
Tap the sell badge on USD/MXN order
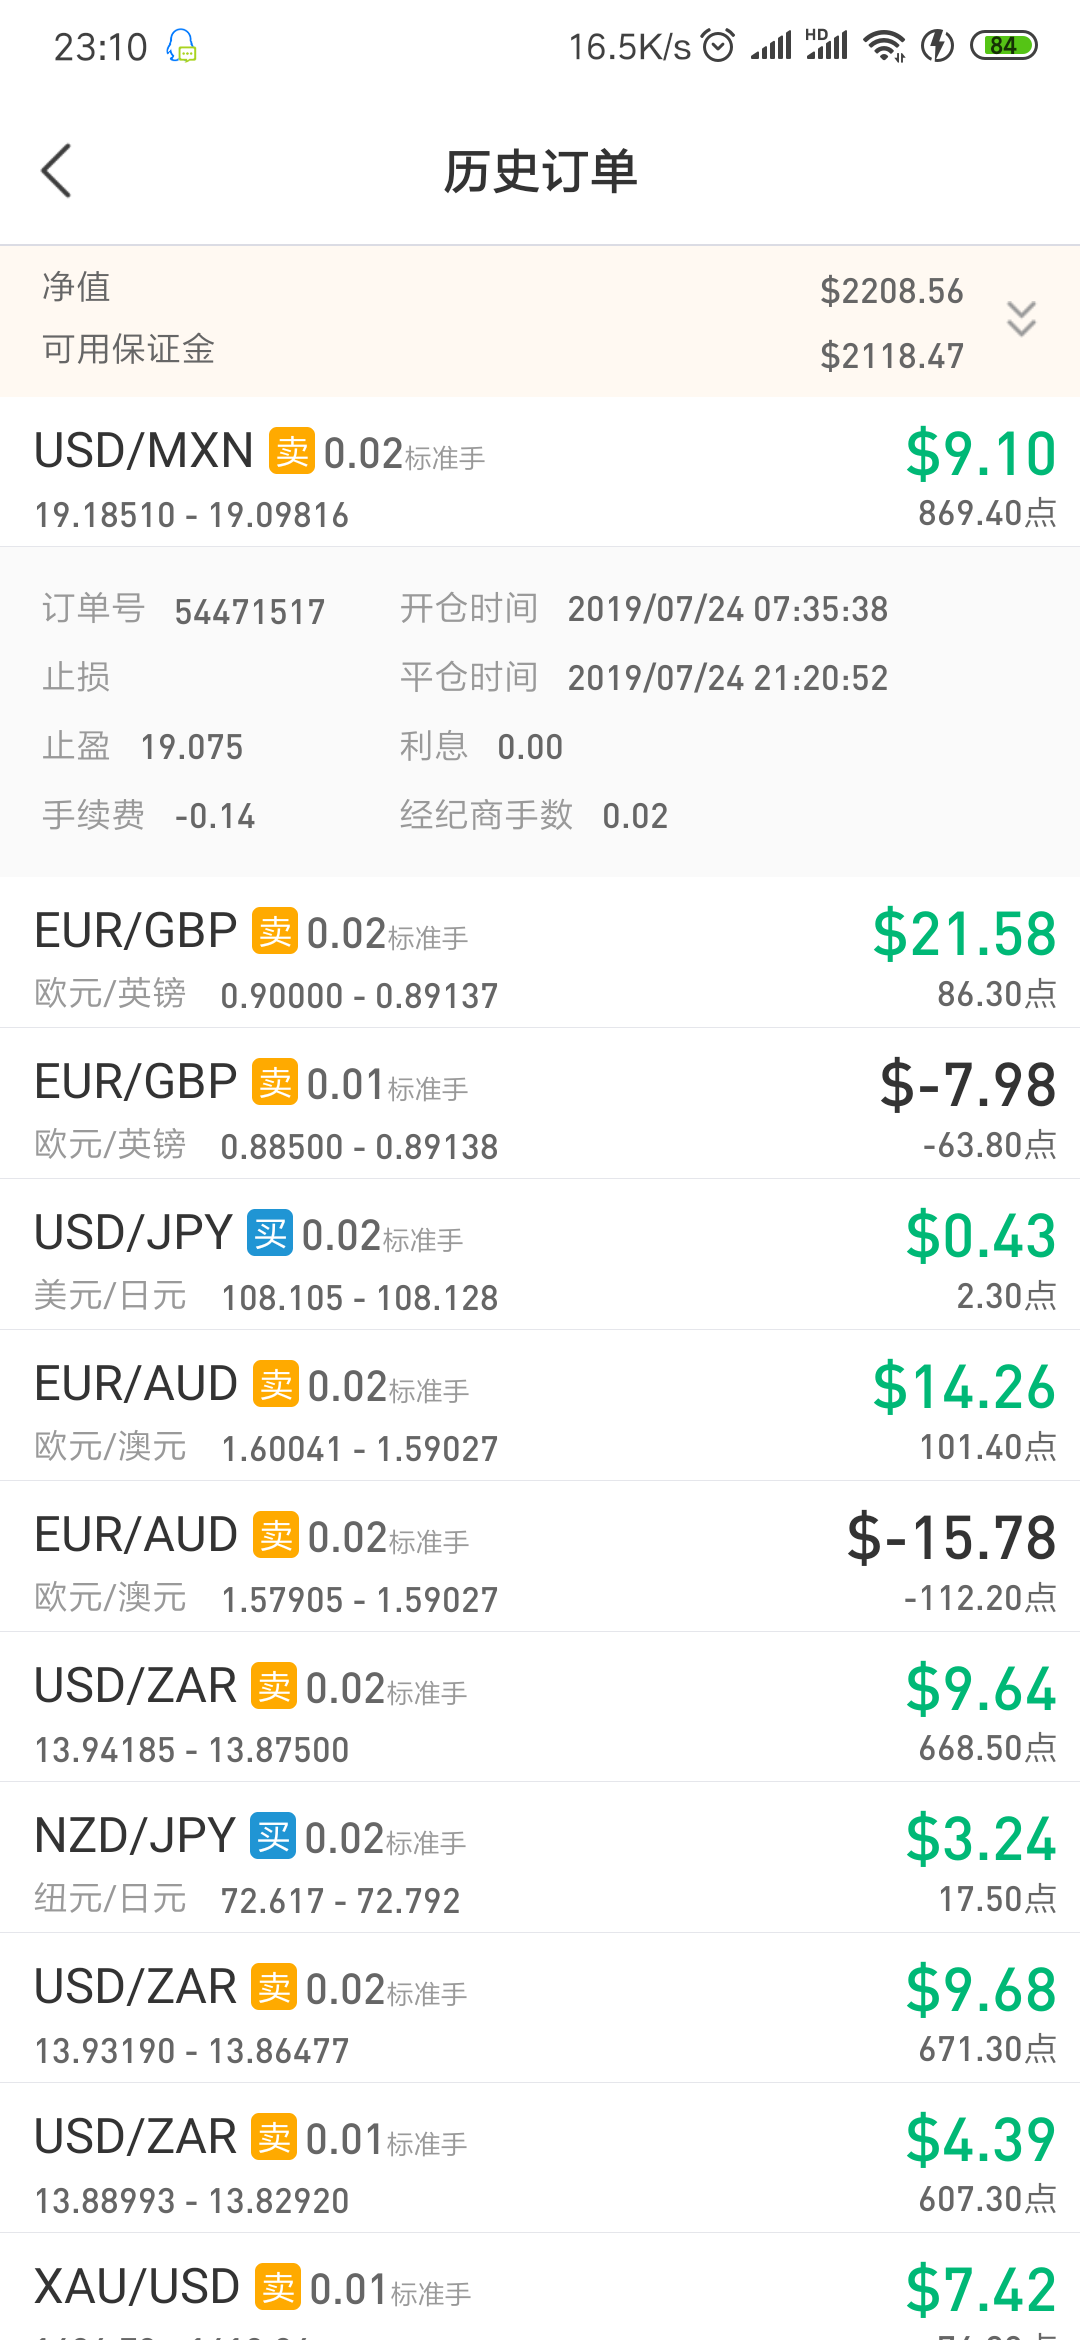(291, 451)
